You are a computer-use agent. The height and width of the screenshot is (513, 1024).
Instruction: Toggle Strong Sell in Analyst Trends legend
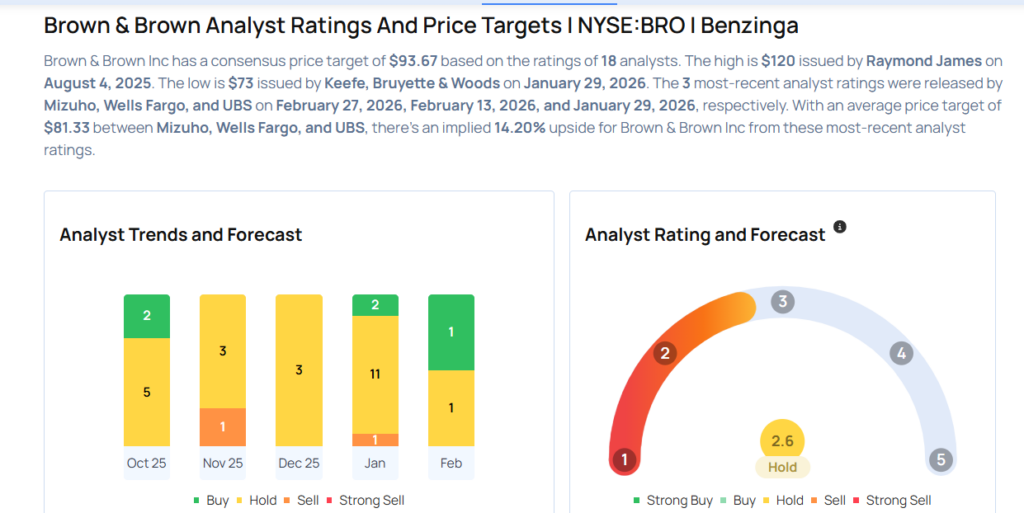point(366,500)
